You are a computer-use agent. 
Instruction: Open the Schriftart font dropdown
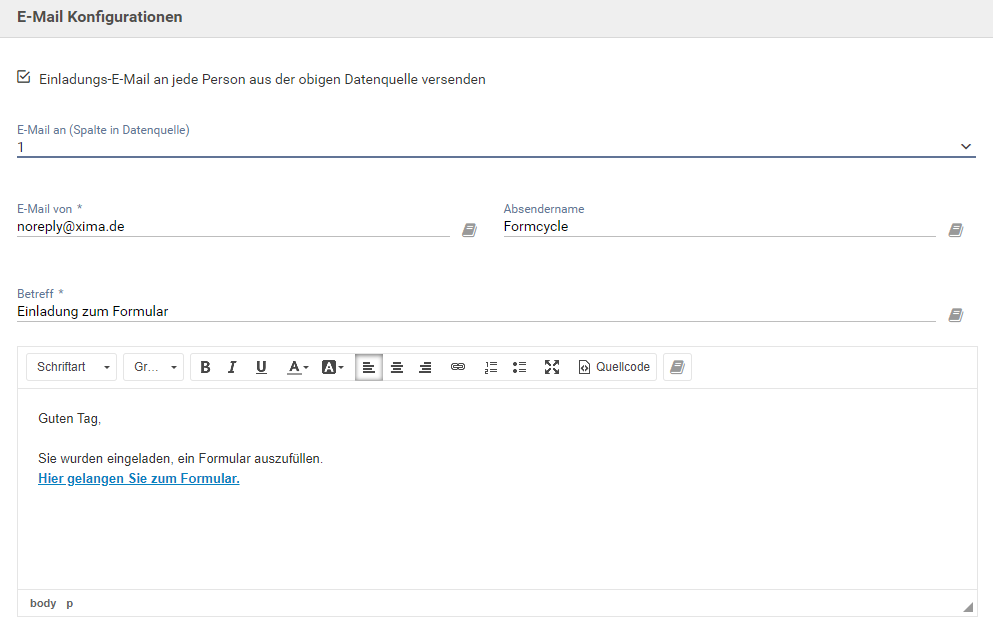pyautogui.click(x=74, y=367)
